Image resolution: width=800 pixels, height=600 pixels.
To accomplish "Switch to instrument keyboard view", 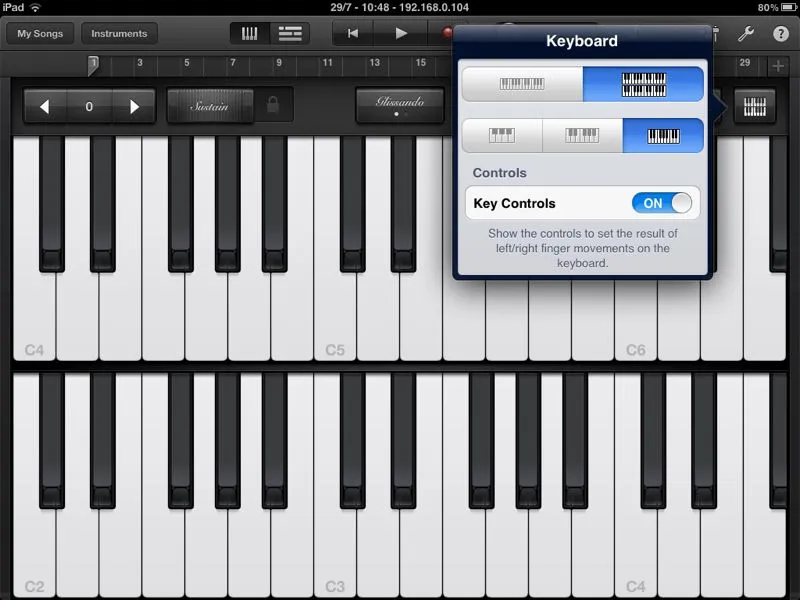I will click(x=250, y=33).
